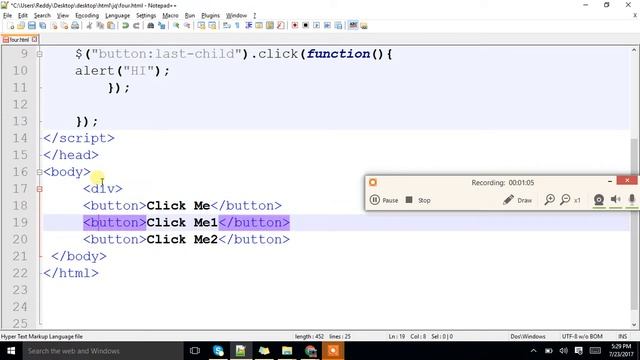The width and height of the screenshot is (640, 360).
Task: Open Skype from the taskbar
Action: coord(218,351)
